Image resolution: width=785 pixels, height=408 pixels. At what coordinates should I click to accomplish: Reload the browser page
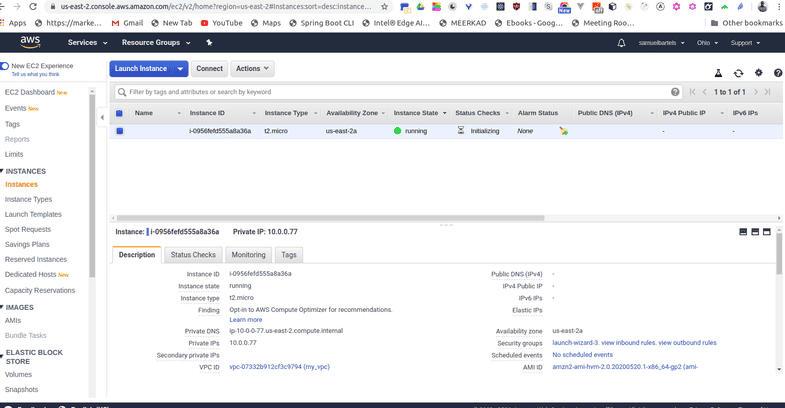click(33, 7)
